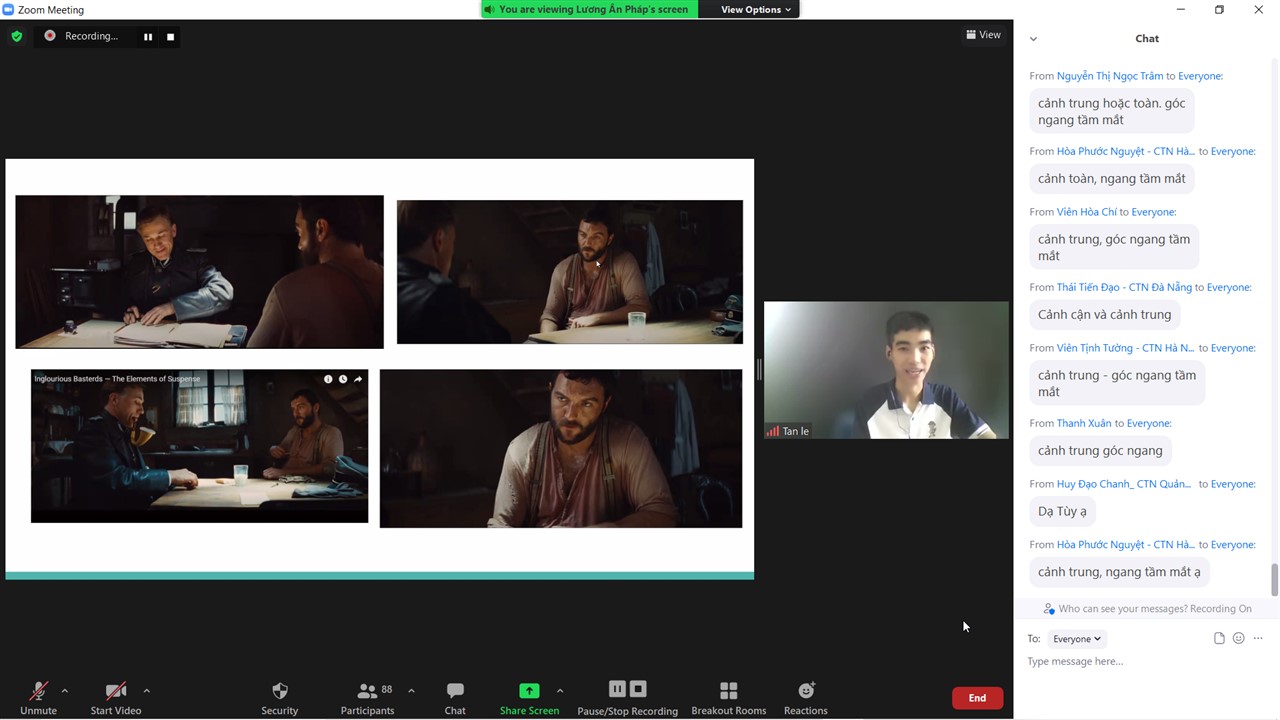Click sender name Viên Tịnh Tường
The width and height of the screenshot is (1280, 720).
tap(1126, 348)
